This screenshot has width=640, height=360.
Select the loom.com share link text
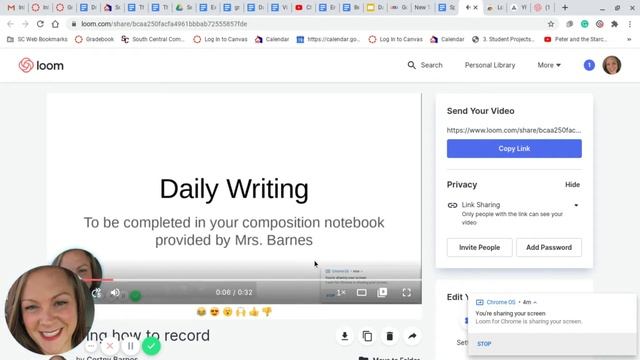pos(514,130)
